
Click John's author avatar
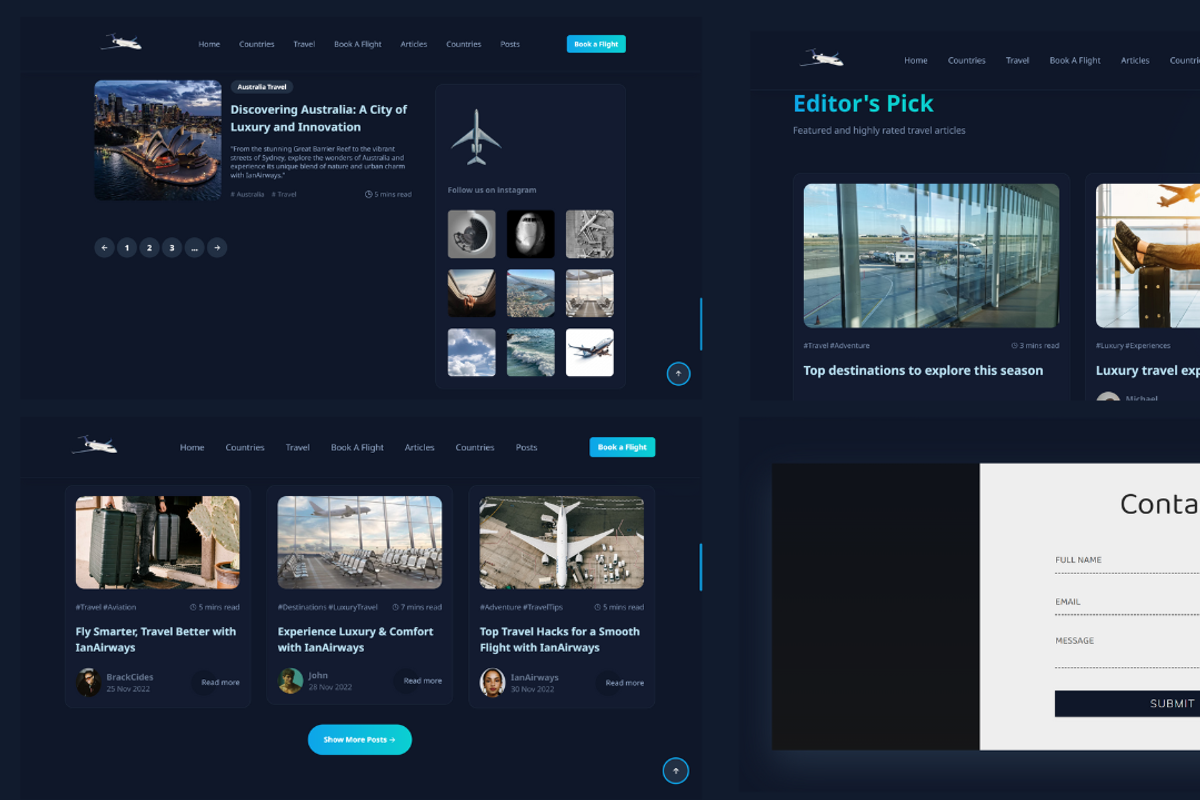pyautogui.click(x=291, y=681)
